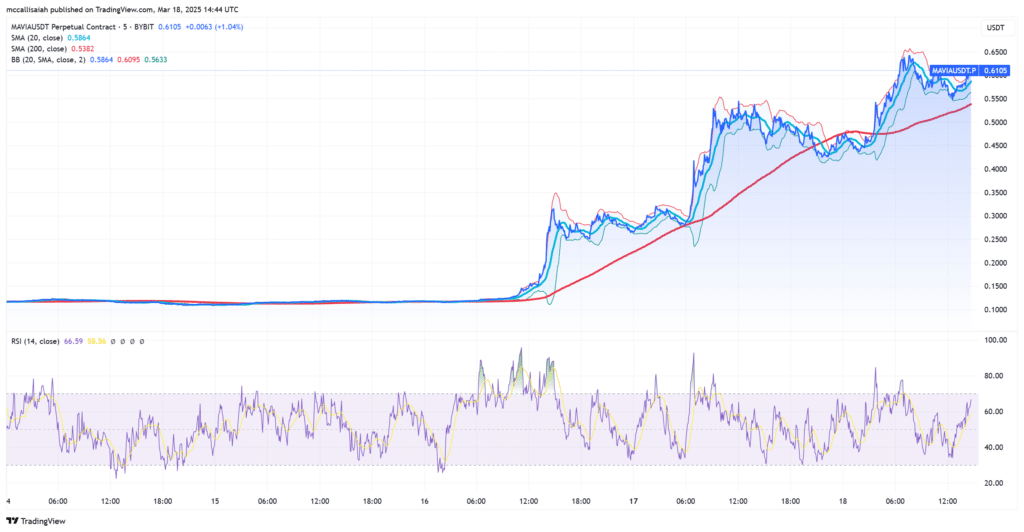Screen dimensions: 1024x532
Task: Click the Bollinger lower band value 0.5633
Action: click(x=155, y=59)
